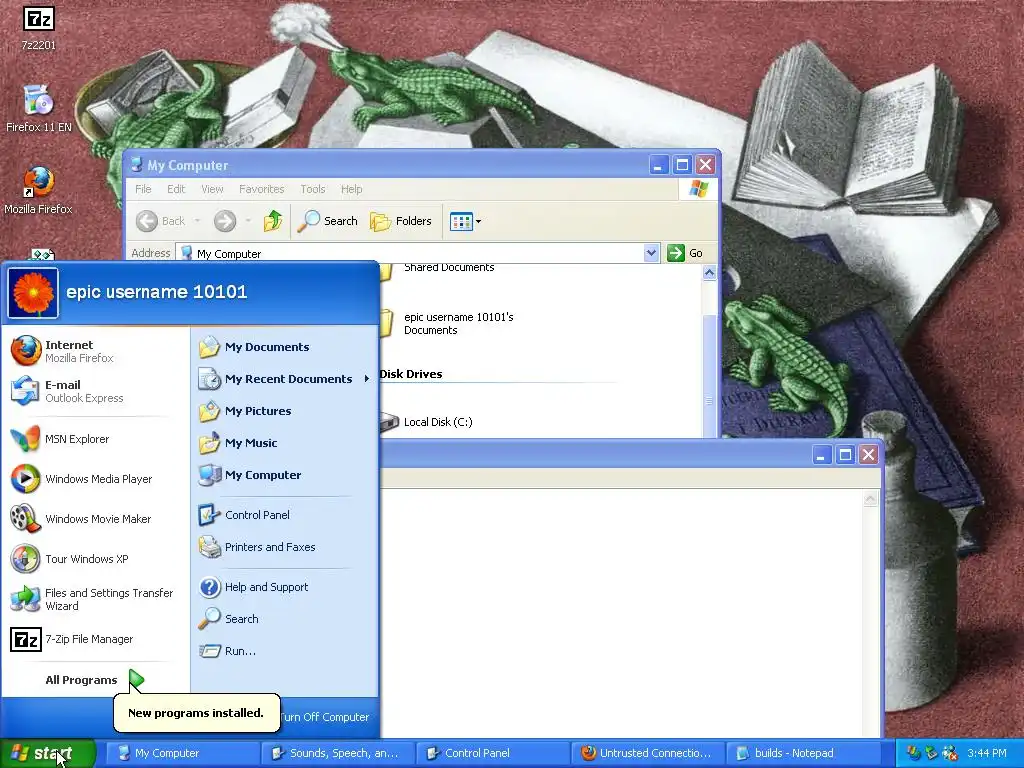Click Turn Off Computer
1024x768 pixels.
point(325,716)
